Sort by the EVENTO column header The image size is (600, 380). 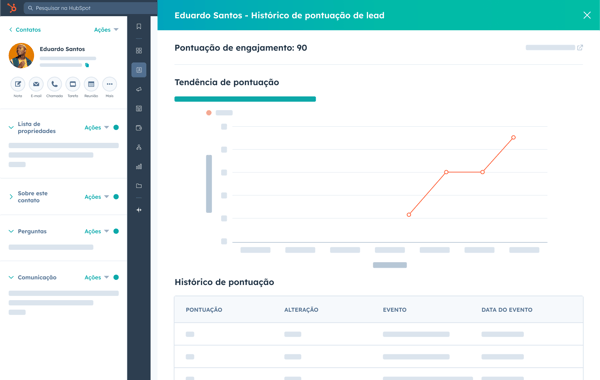coord(395,310)
